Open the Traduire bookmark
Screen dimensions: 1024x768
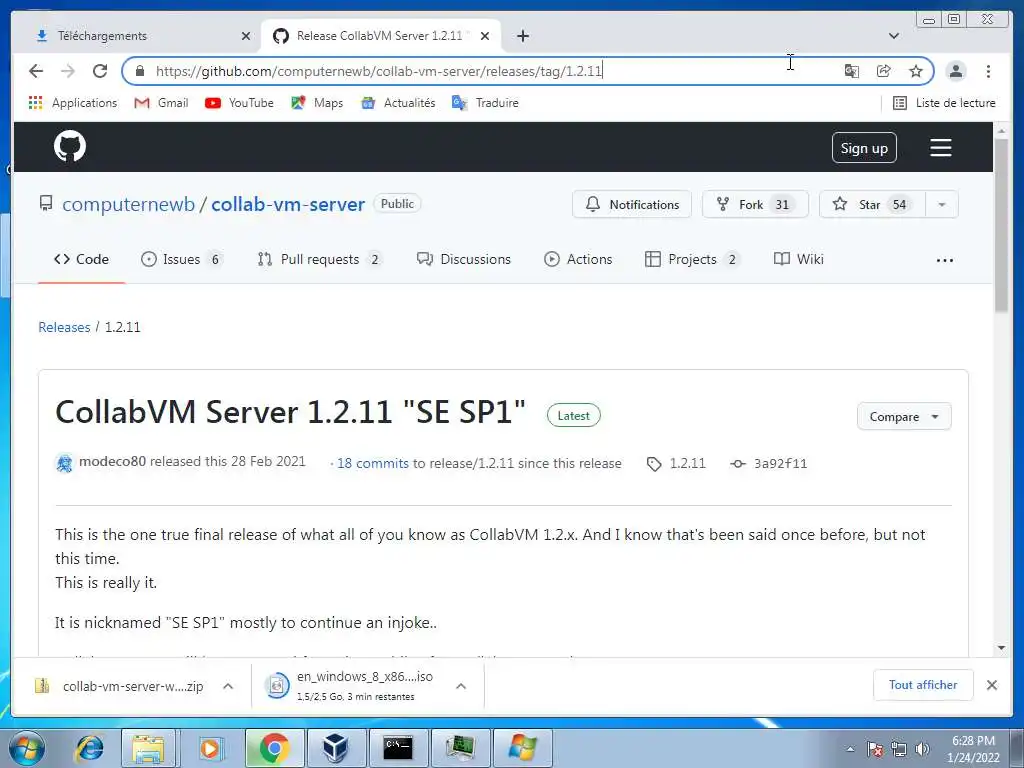pyautogui.click(x=485, y=103)
